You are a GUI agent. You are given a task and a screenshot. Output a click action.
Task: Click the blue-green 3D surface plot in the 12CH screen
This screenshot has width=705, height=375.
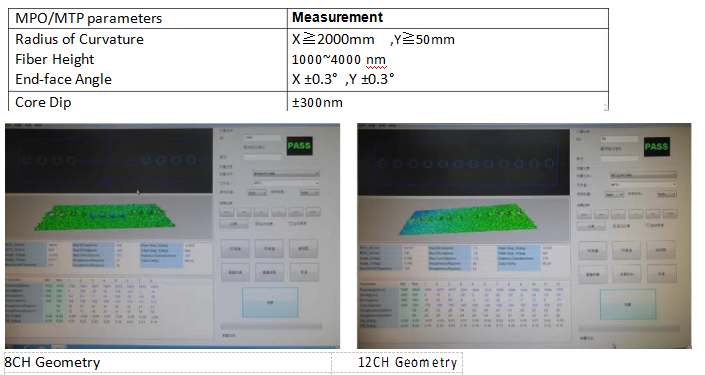[x=468, y=219]
